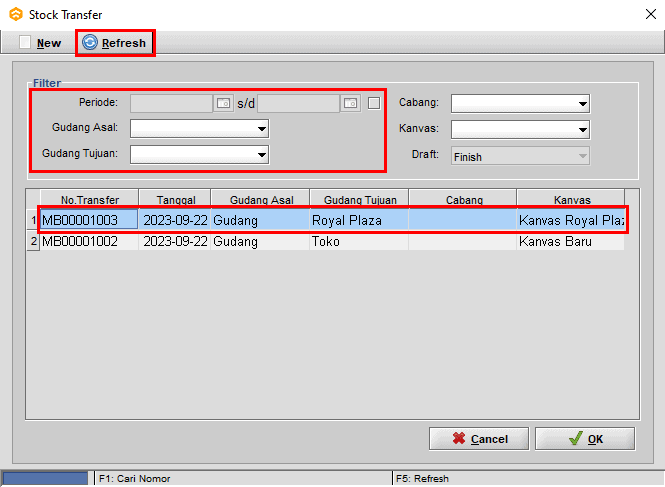Click the Stock Transfer app icon
Viewport: 665px width, 487px height.
[16, 15]
